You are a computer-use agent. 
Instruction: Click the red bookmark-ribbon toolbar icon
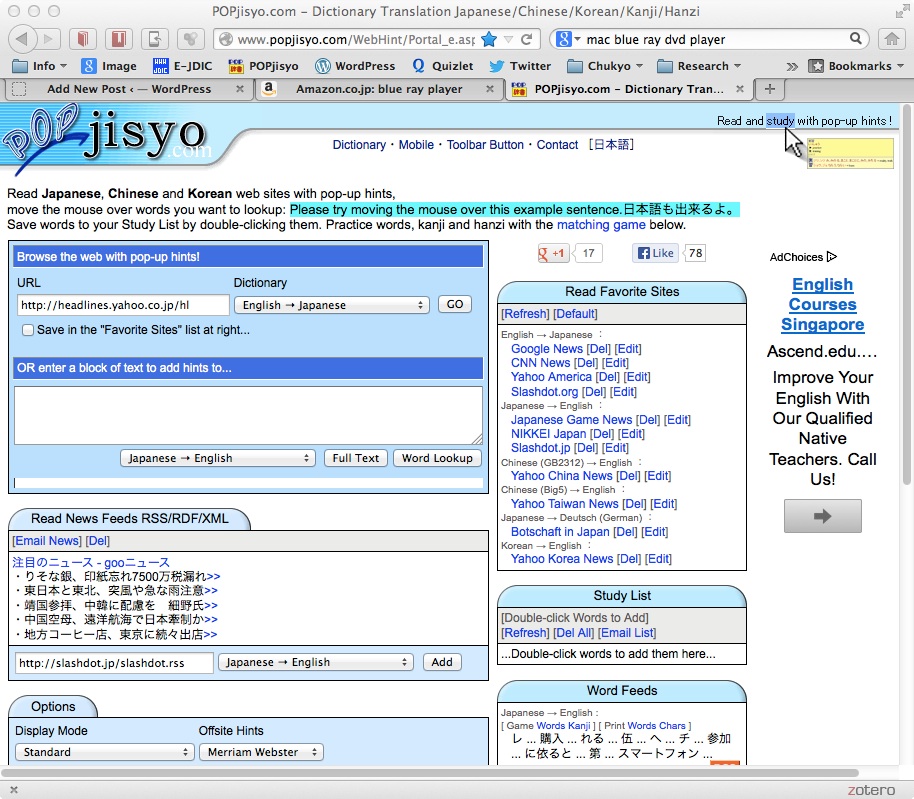pyautogui.click(x=118, y=39)
